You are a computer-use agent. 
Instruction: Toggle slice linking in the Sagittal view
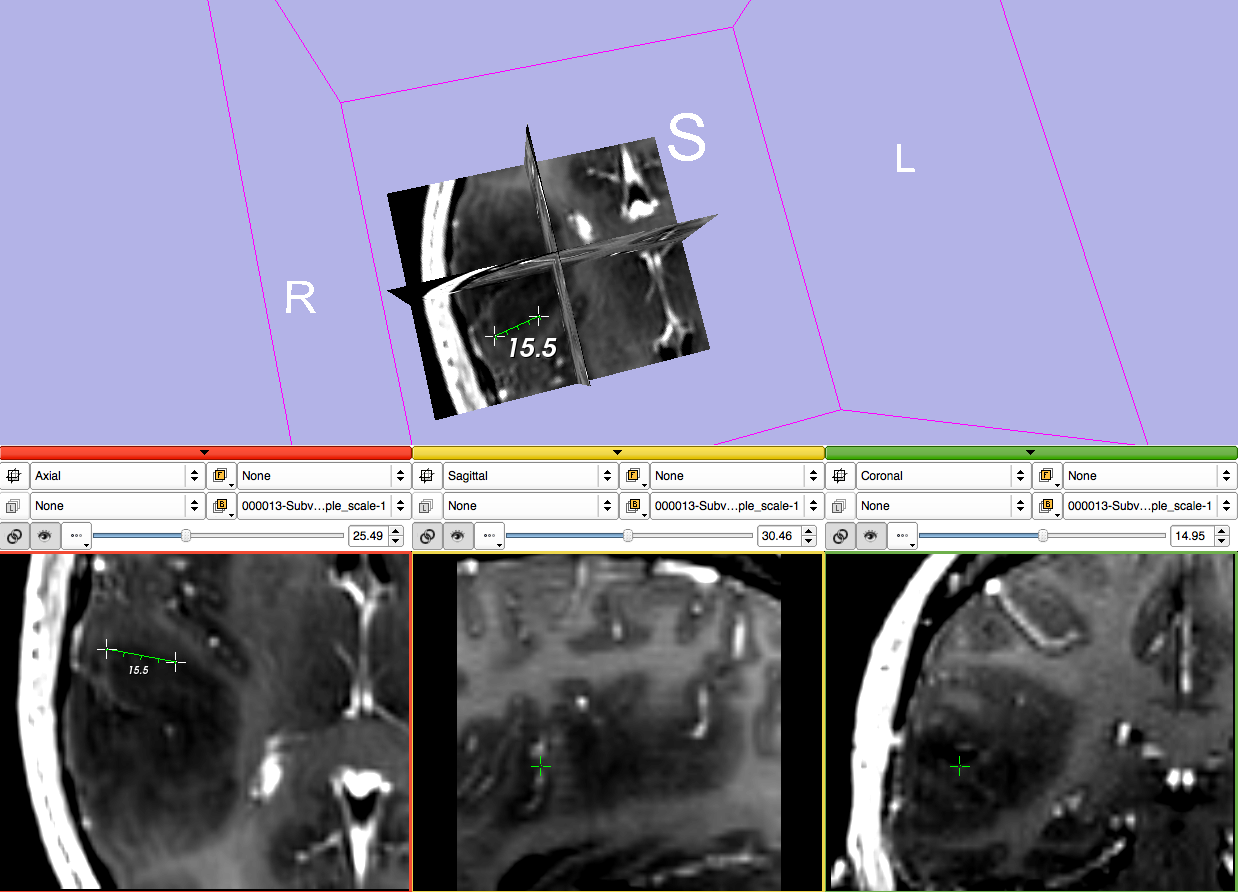coord(428,536)
